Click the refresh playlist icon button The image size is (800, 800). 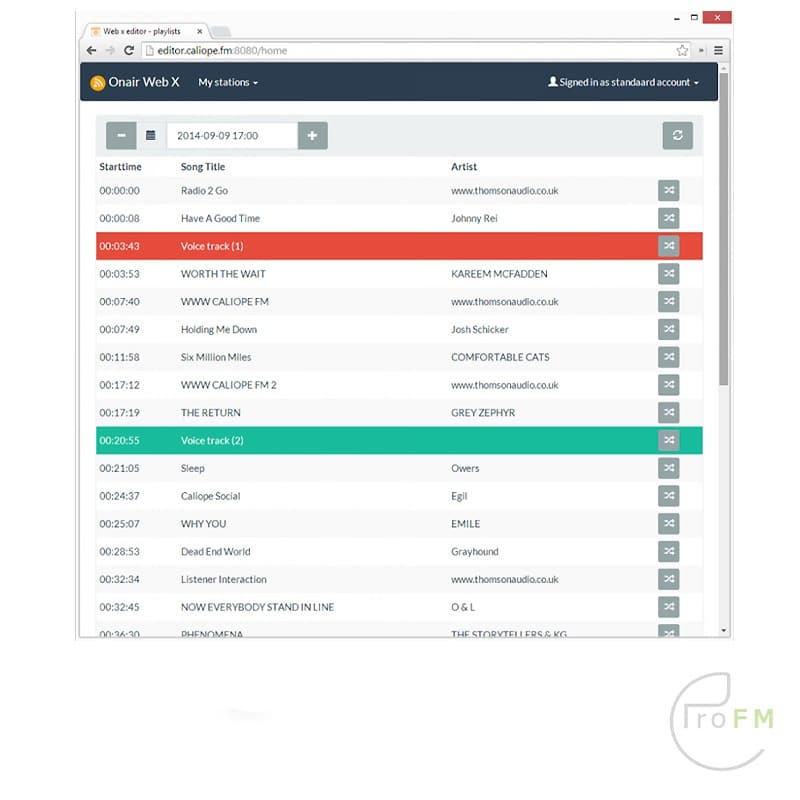(677, 135)
